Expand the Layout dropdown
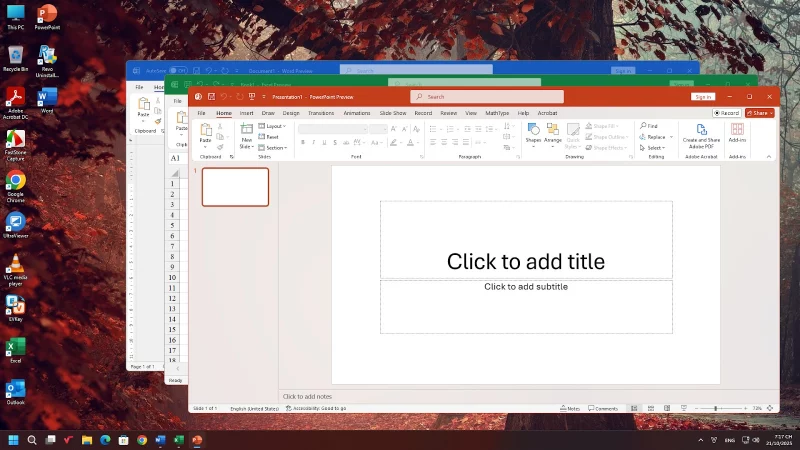Viewport: 800px width, 450px height. pos(274,126)
